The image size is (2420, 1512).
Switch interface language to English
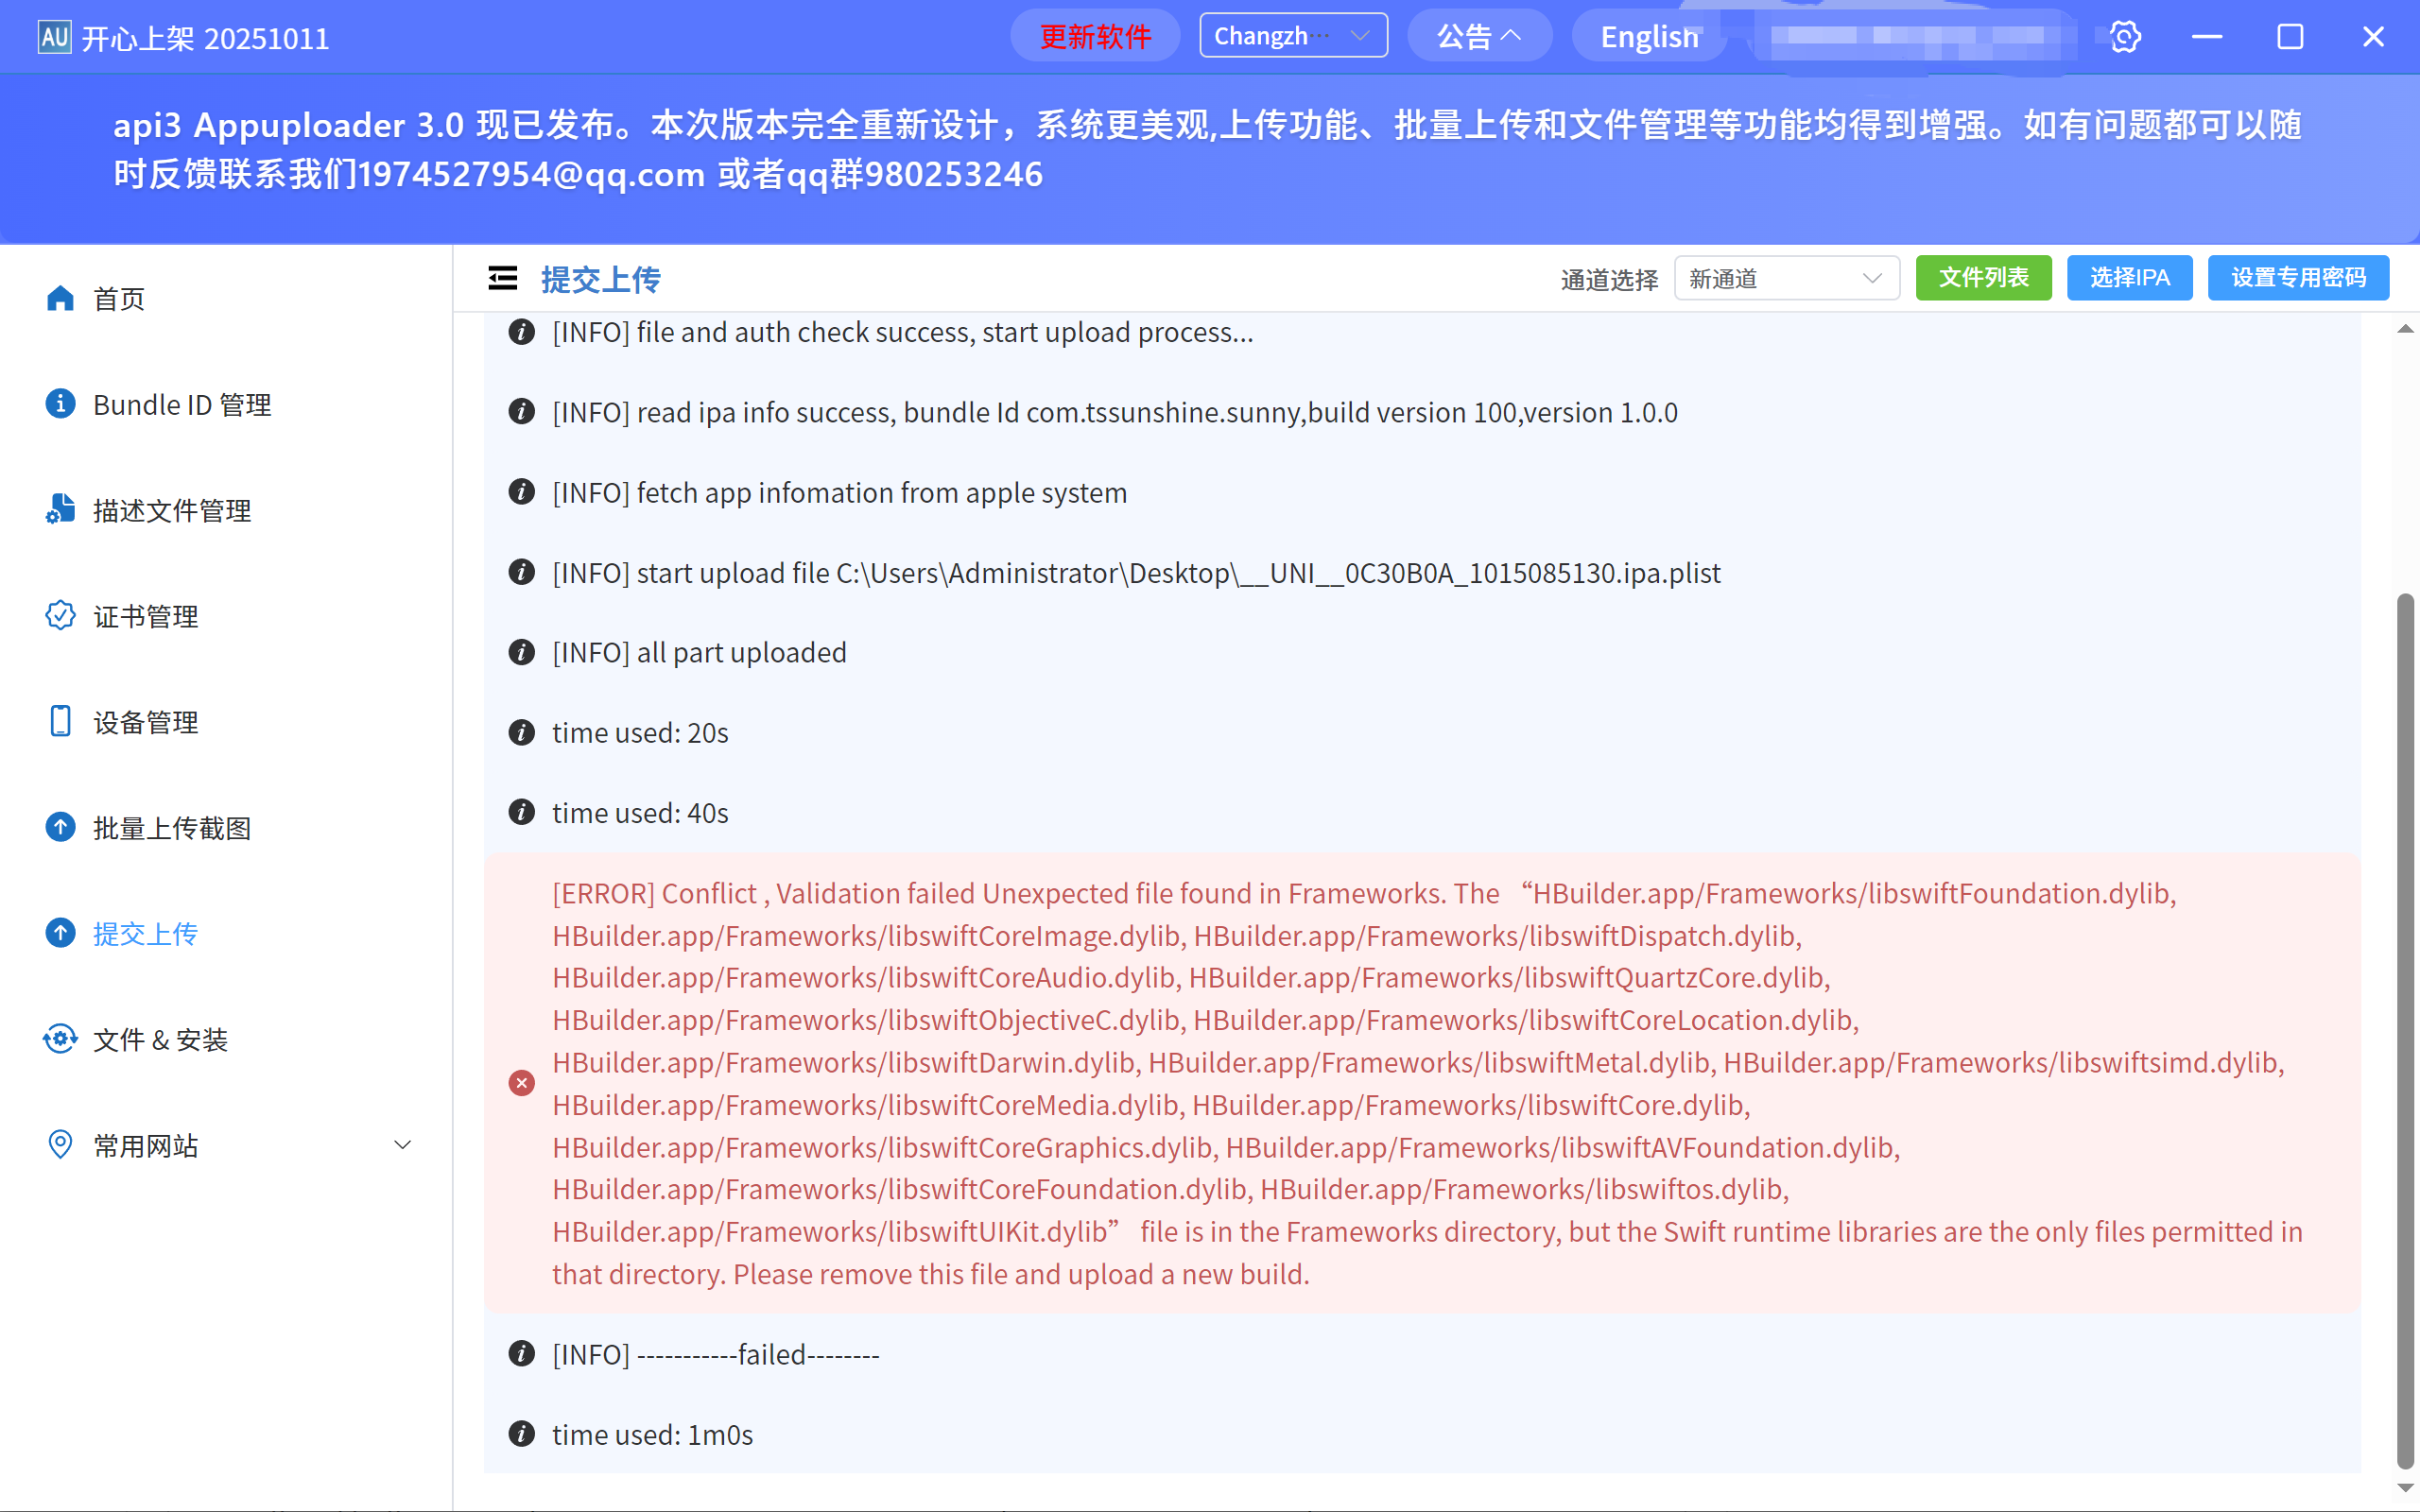click(1649, 37)
